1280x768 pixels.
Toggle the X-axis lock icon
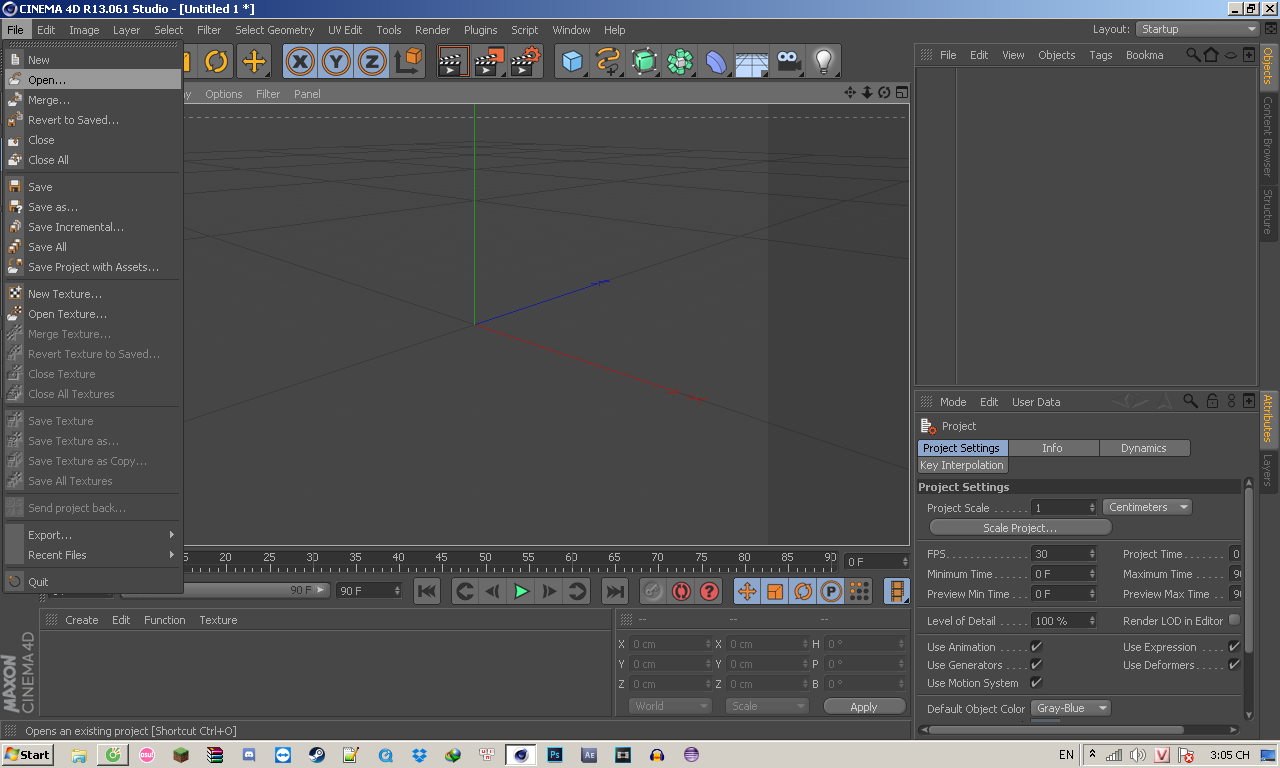coord(299,62)
